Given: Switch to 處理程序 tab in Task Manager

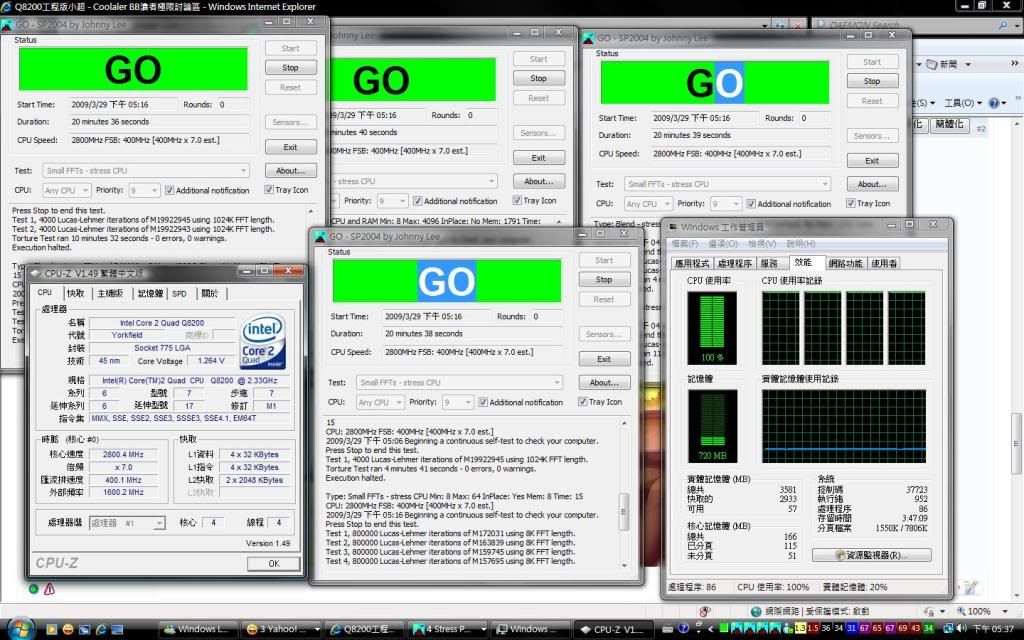Looking at the screenshot, I should click(734, 263).
